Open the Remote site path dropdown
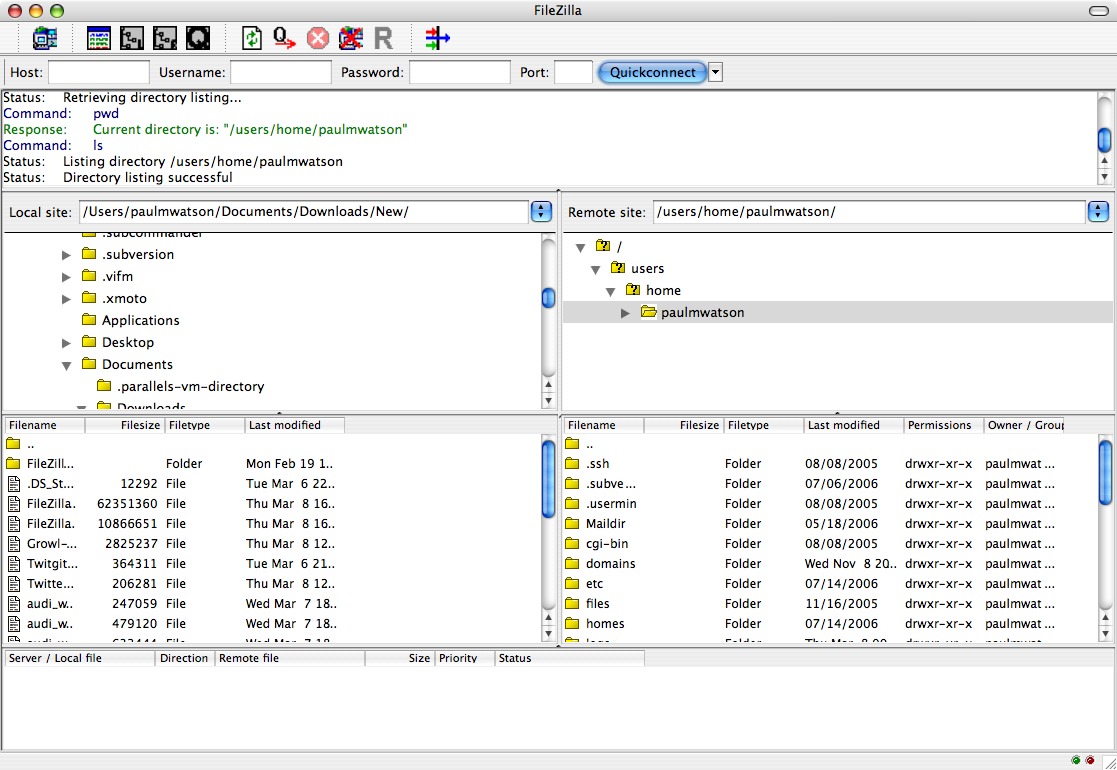Image resolution: width=1117 pixels, height=770 pixels. [1098, 212]
